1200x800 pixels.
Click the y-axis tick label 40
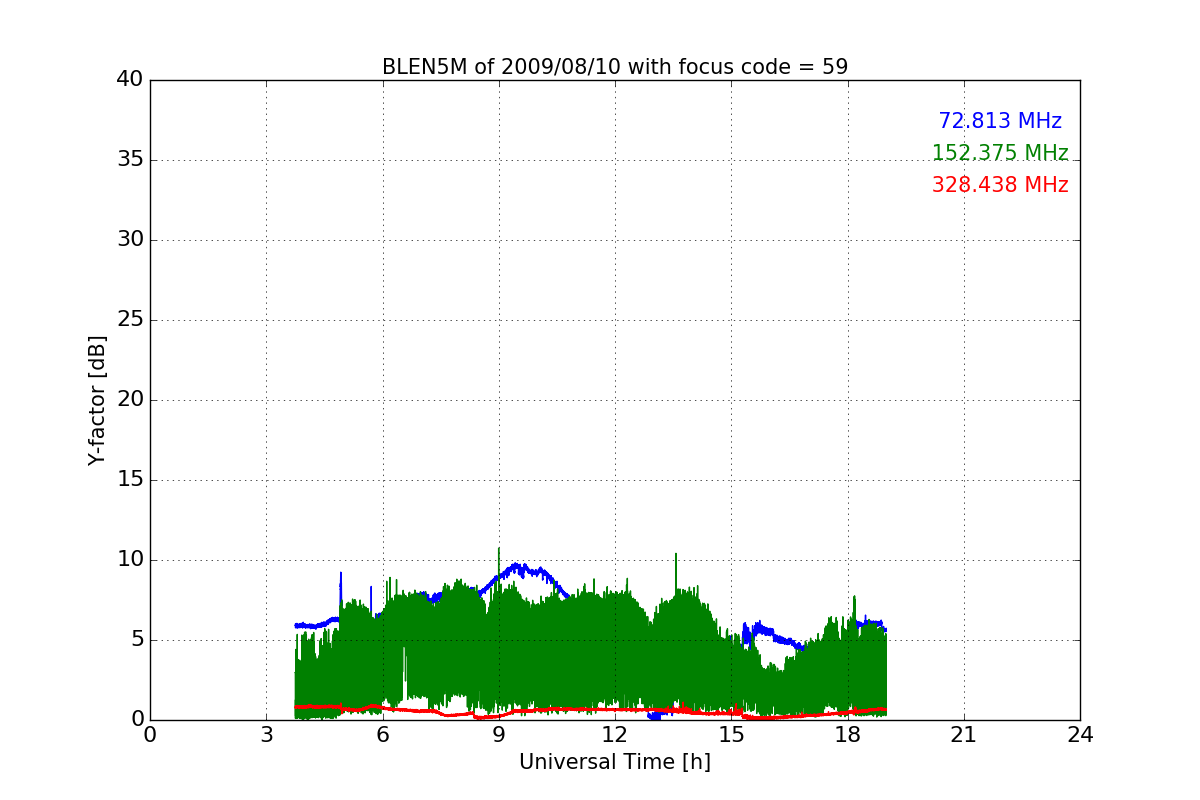129,80
